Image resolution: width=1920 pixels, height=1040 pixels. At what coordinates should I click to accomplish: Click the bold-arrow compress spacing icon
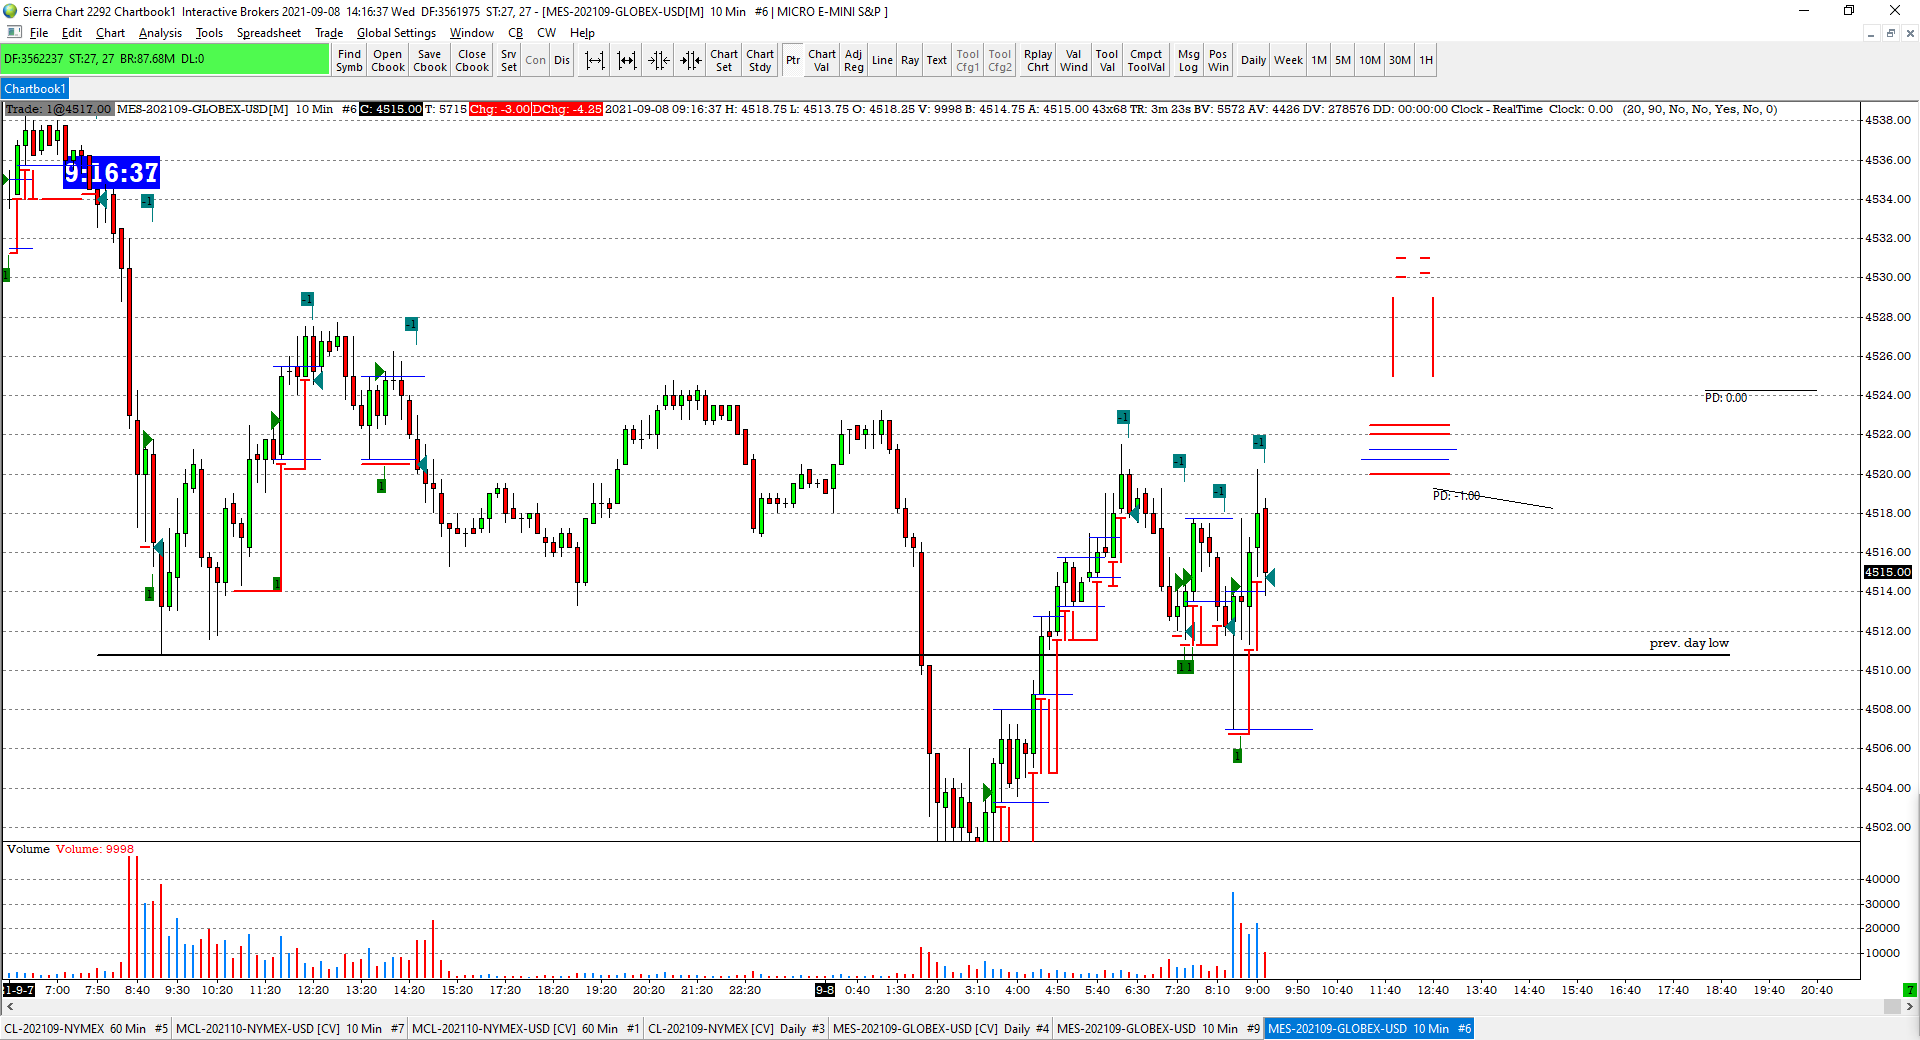click(691, 60)
